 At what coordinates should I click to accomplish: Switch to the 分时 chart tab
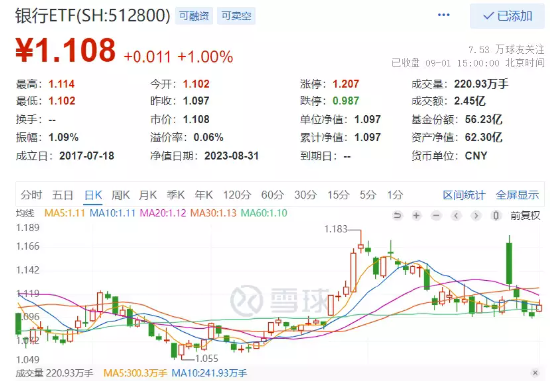point(31,195)
